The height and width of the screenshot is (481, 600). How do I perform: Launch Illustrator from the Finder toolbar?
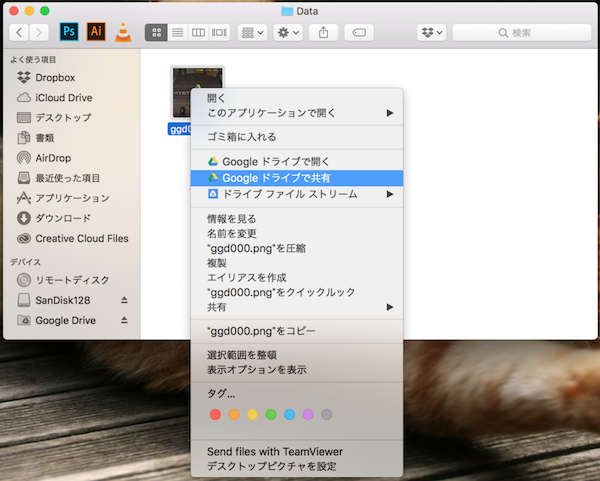tap(96, 31)
